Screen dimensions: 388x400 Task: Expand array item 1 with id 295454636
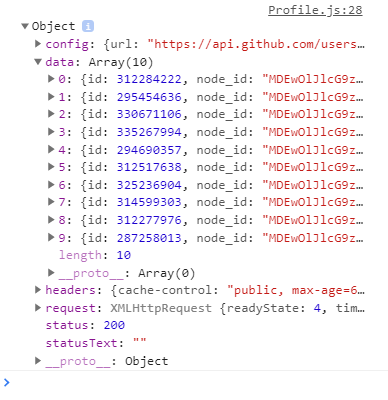[51, 97]
